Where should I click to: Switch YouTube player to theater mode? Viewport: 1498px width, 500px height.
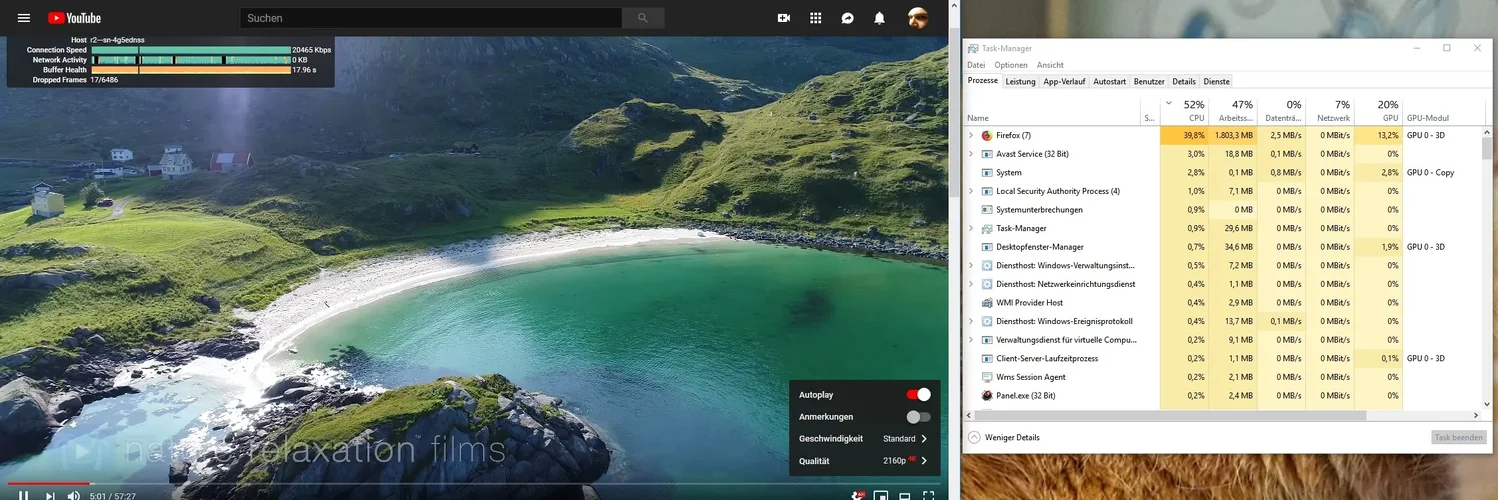point(904,495)
